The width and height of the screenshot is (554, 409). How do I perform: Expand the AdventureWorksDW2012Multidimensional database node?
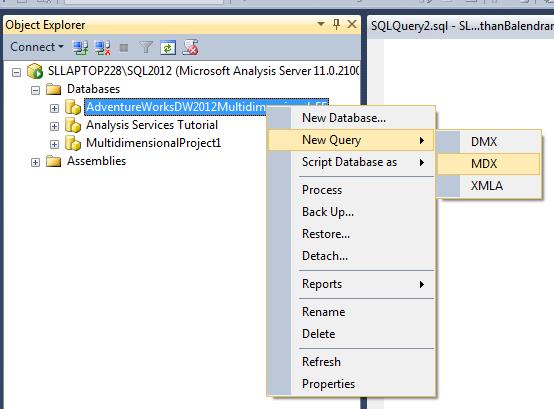tap(54, 108)
